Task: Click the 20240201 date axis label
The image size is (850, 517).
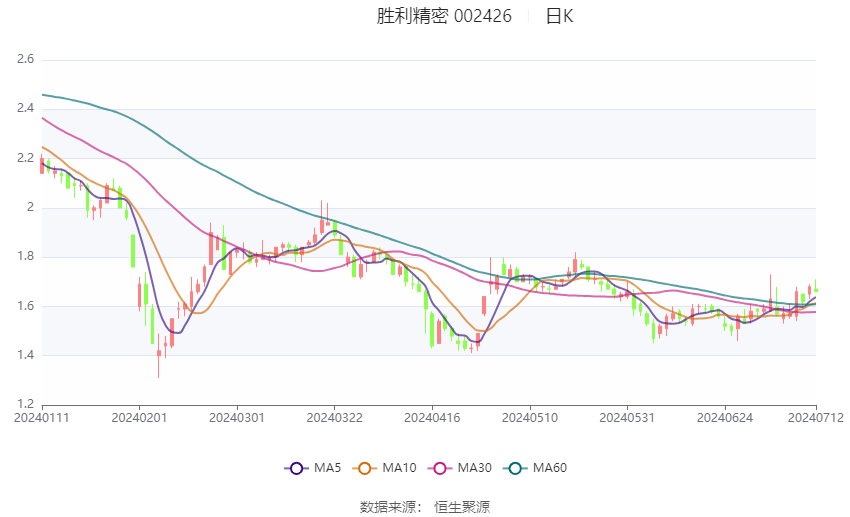Action: (x=139, y=418)
